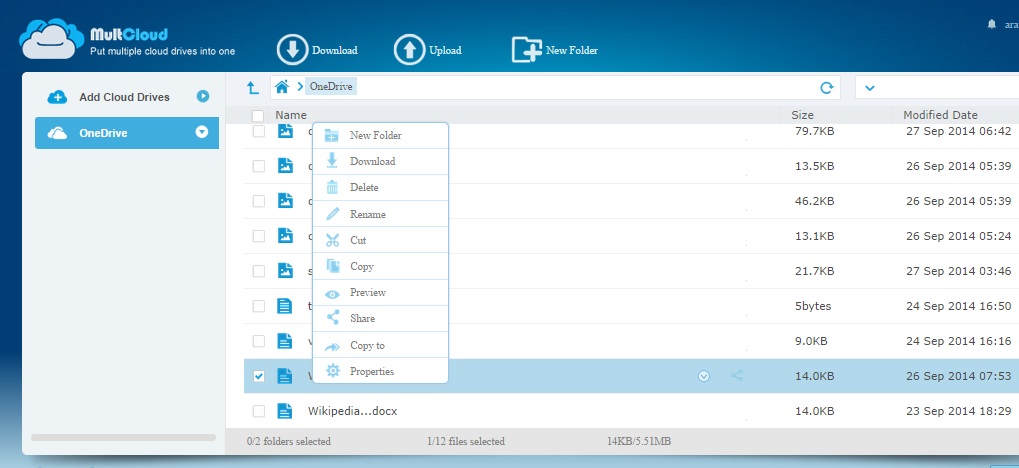Click the OneDrive cloud icon in sidebar
Screen dimensions: 1019x468
tap(57, 133)
